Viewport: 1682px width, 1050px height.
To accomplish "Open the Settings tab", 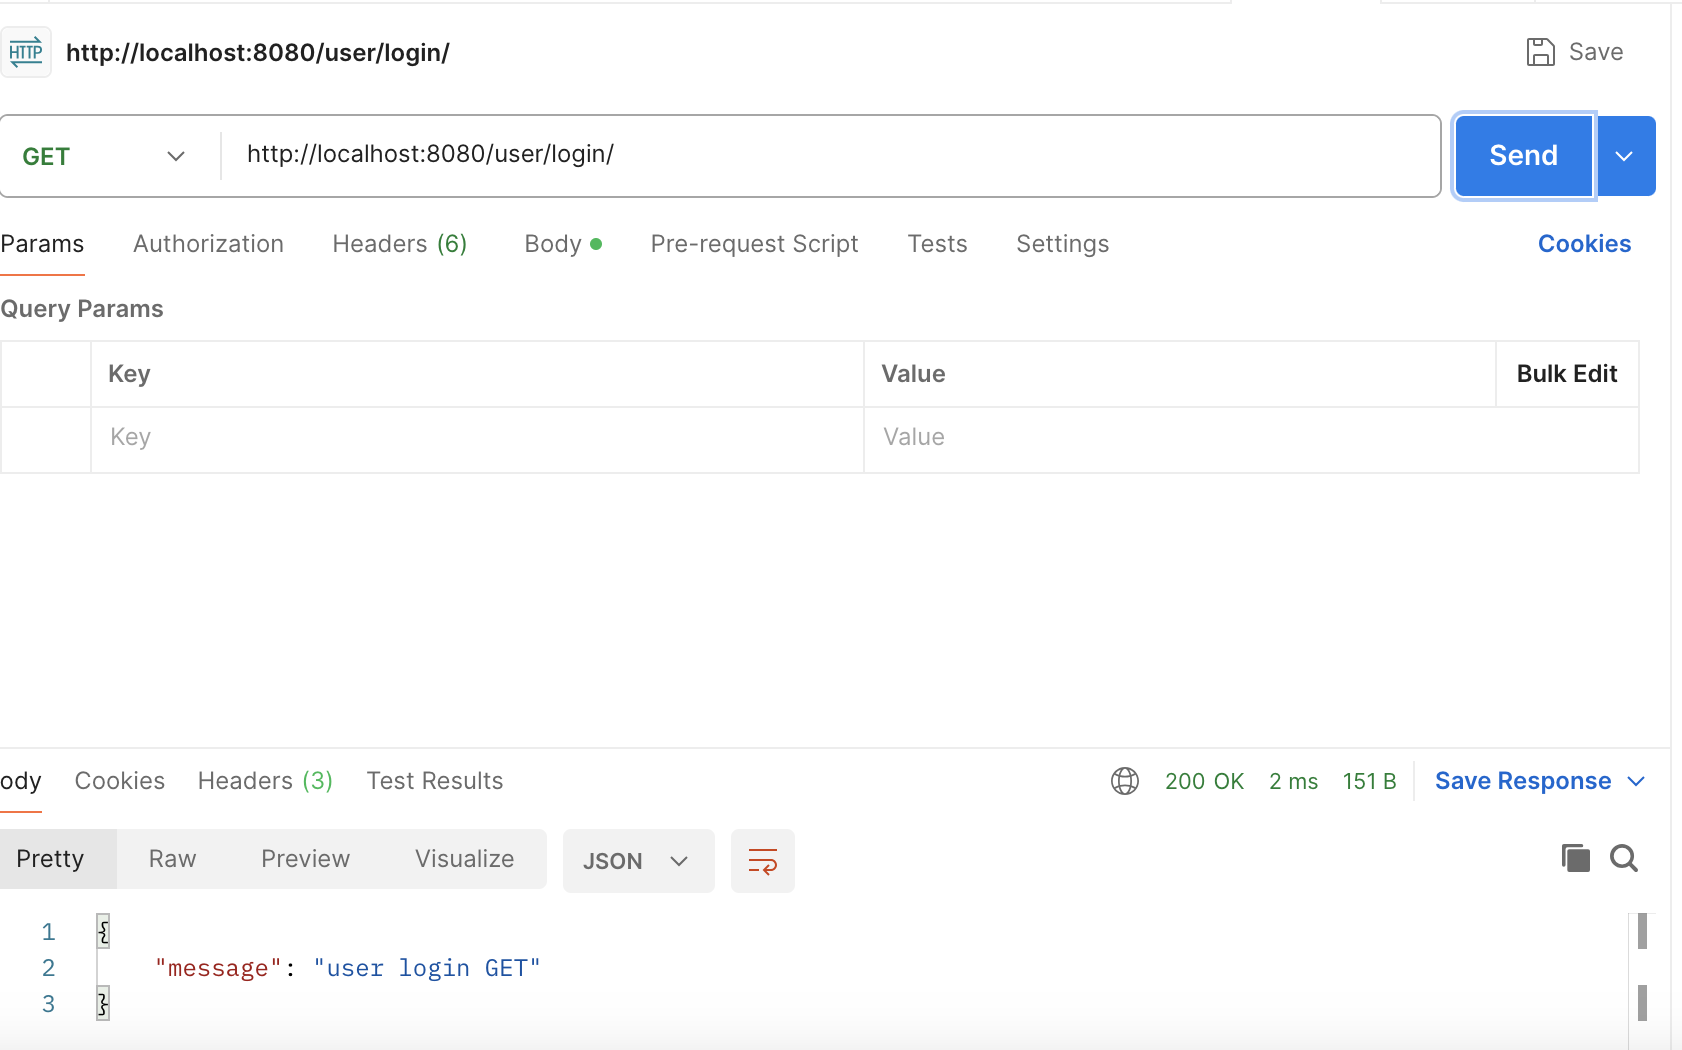I will tap(1062, 244).
